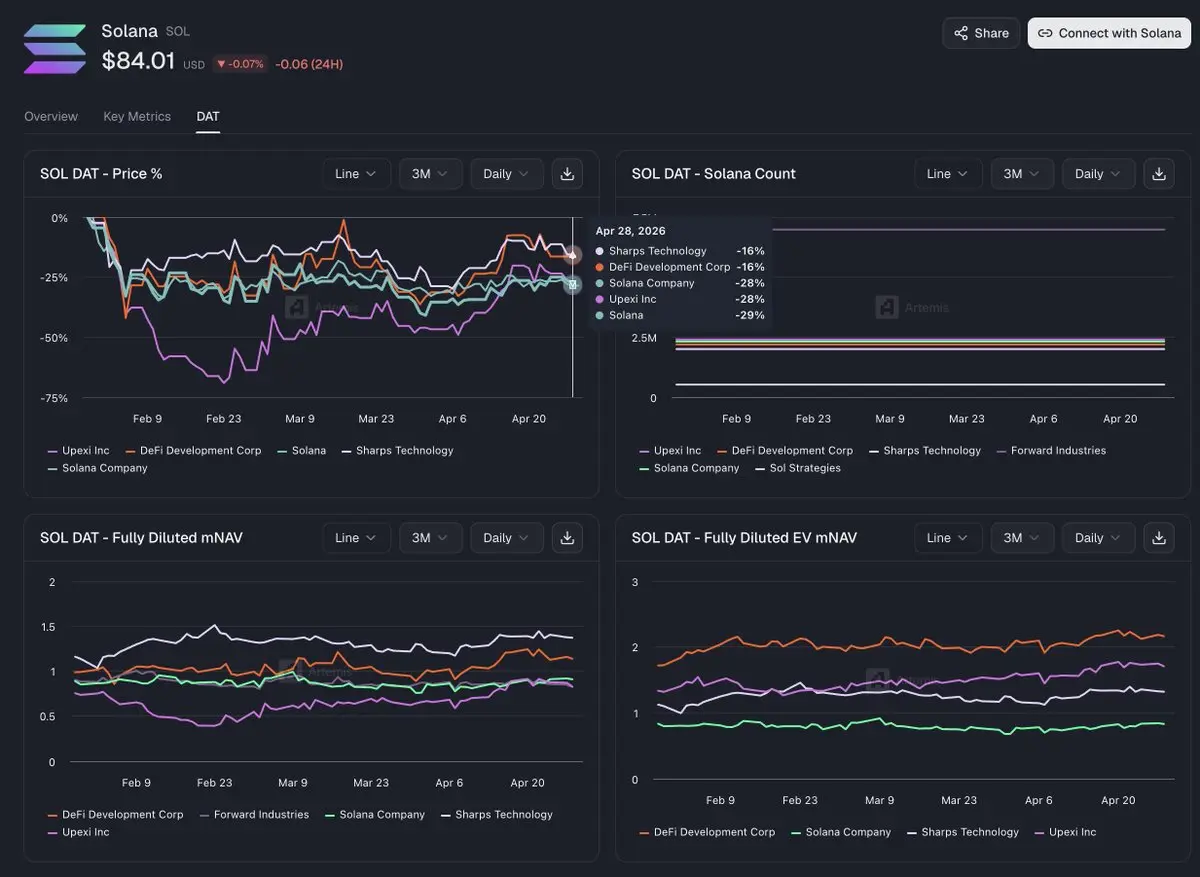This screenshot has width=1200, height=877.
Task: Click the Solana logo icon
Action: pyautogui.click(x=55, y=49)
